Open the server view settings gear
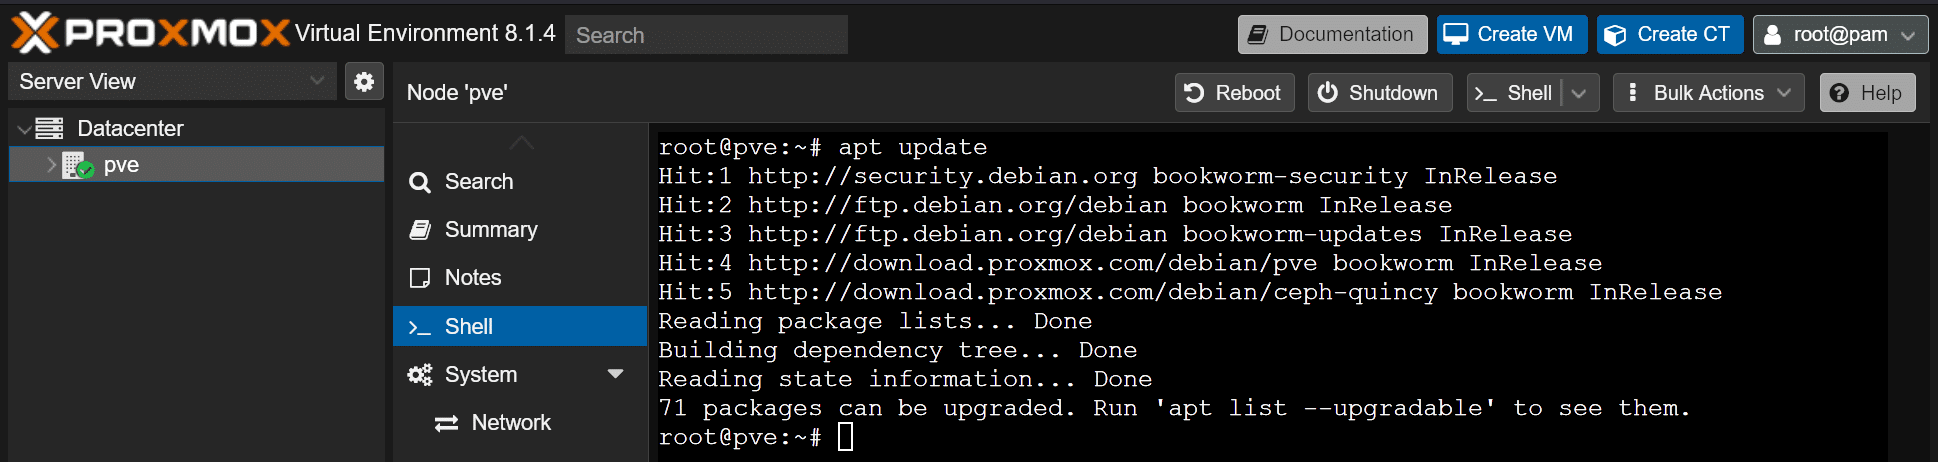This screenshot has height=462, width=1938. [x=364, y=81]
